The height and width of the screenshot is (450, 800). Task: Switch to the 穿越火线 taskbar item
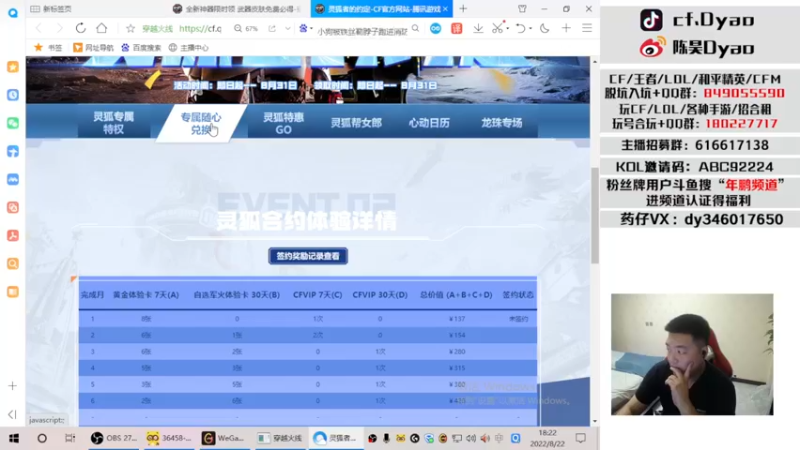(x=280, y=438)
